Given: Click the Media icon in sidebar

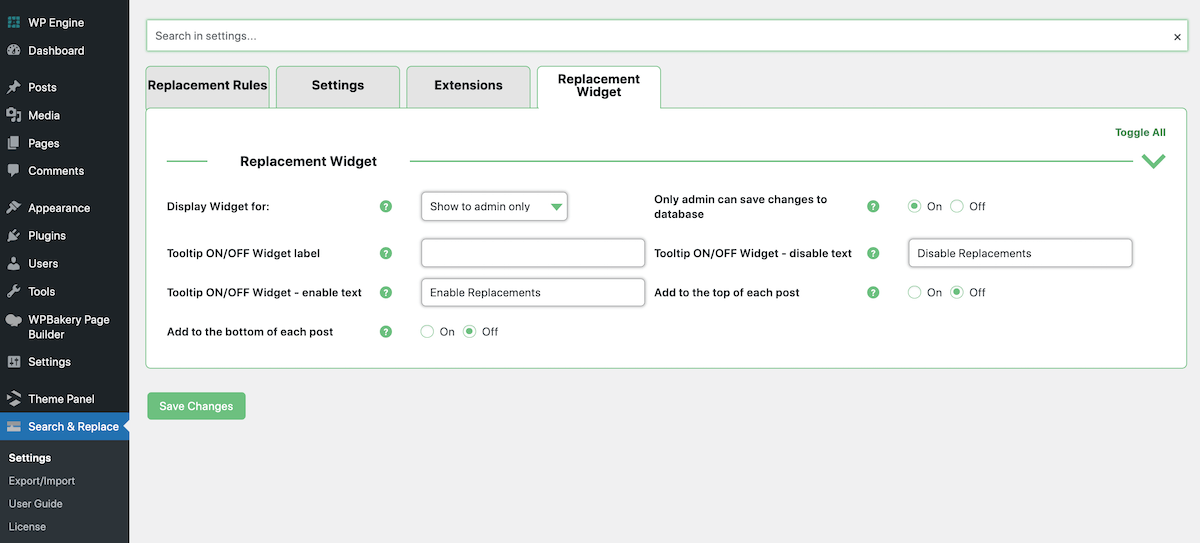Looking at the screenshot, I should pos(14,115).
